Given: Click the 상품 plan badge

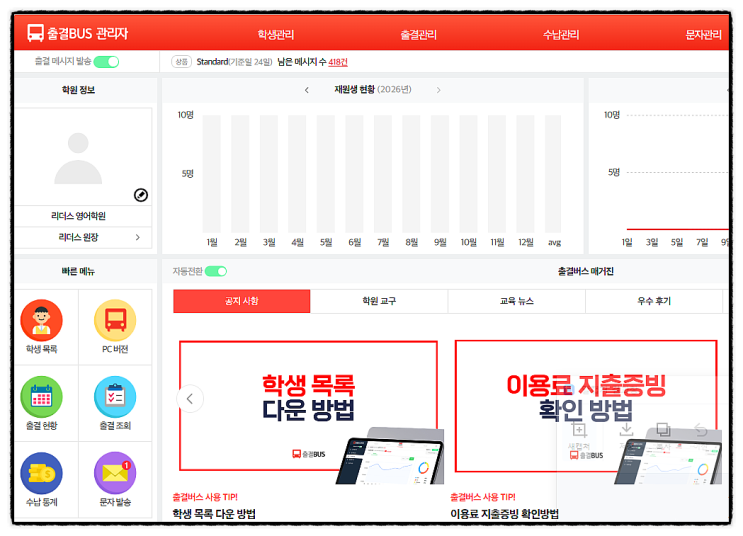Looking at the screenshot, I should [181, 62].
